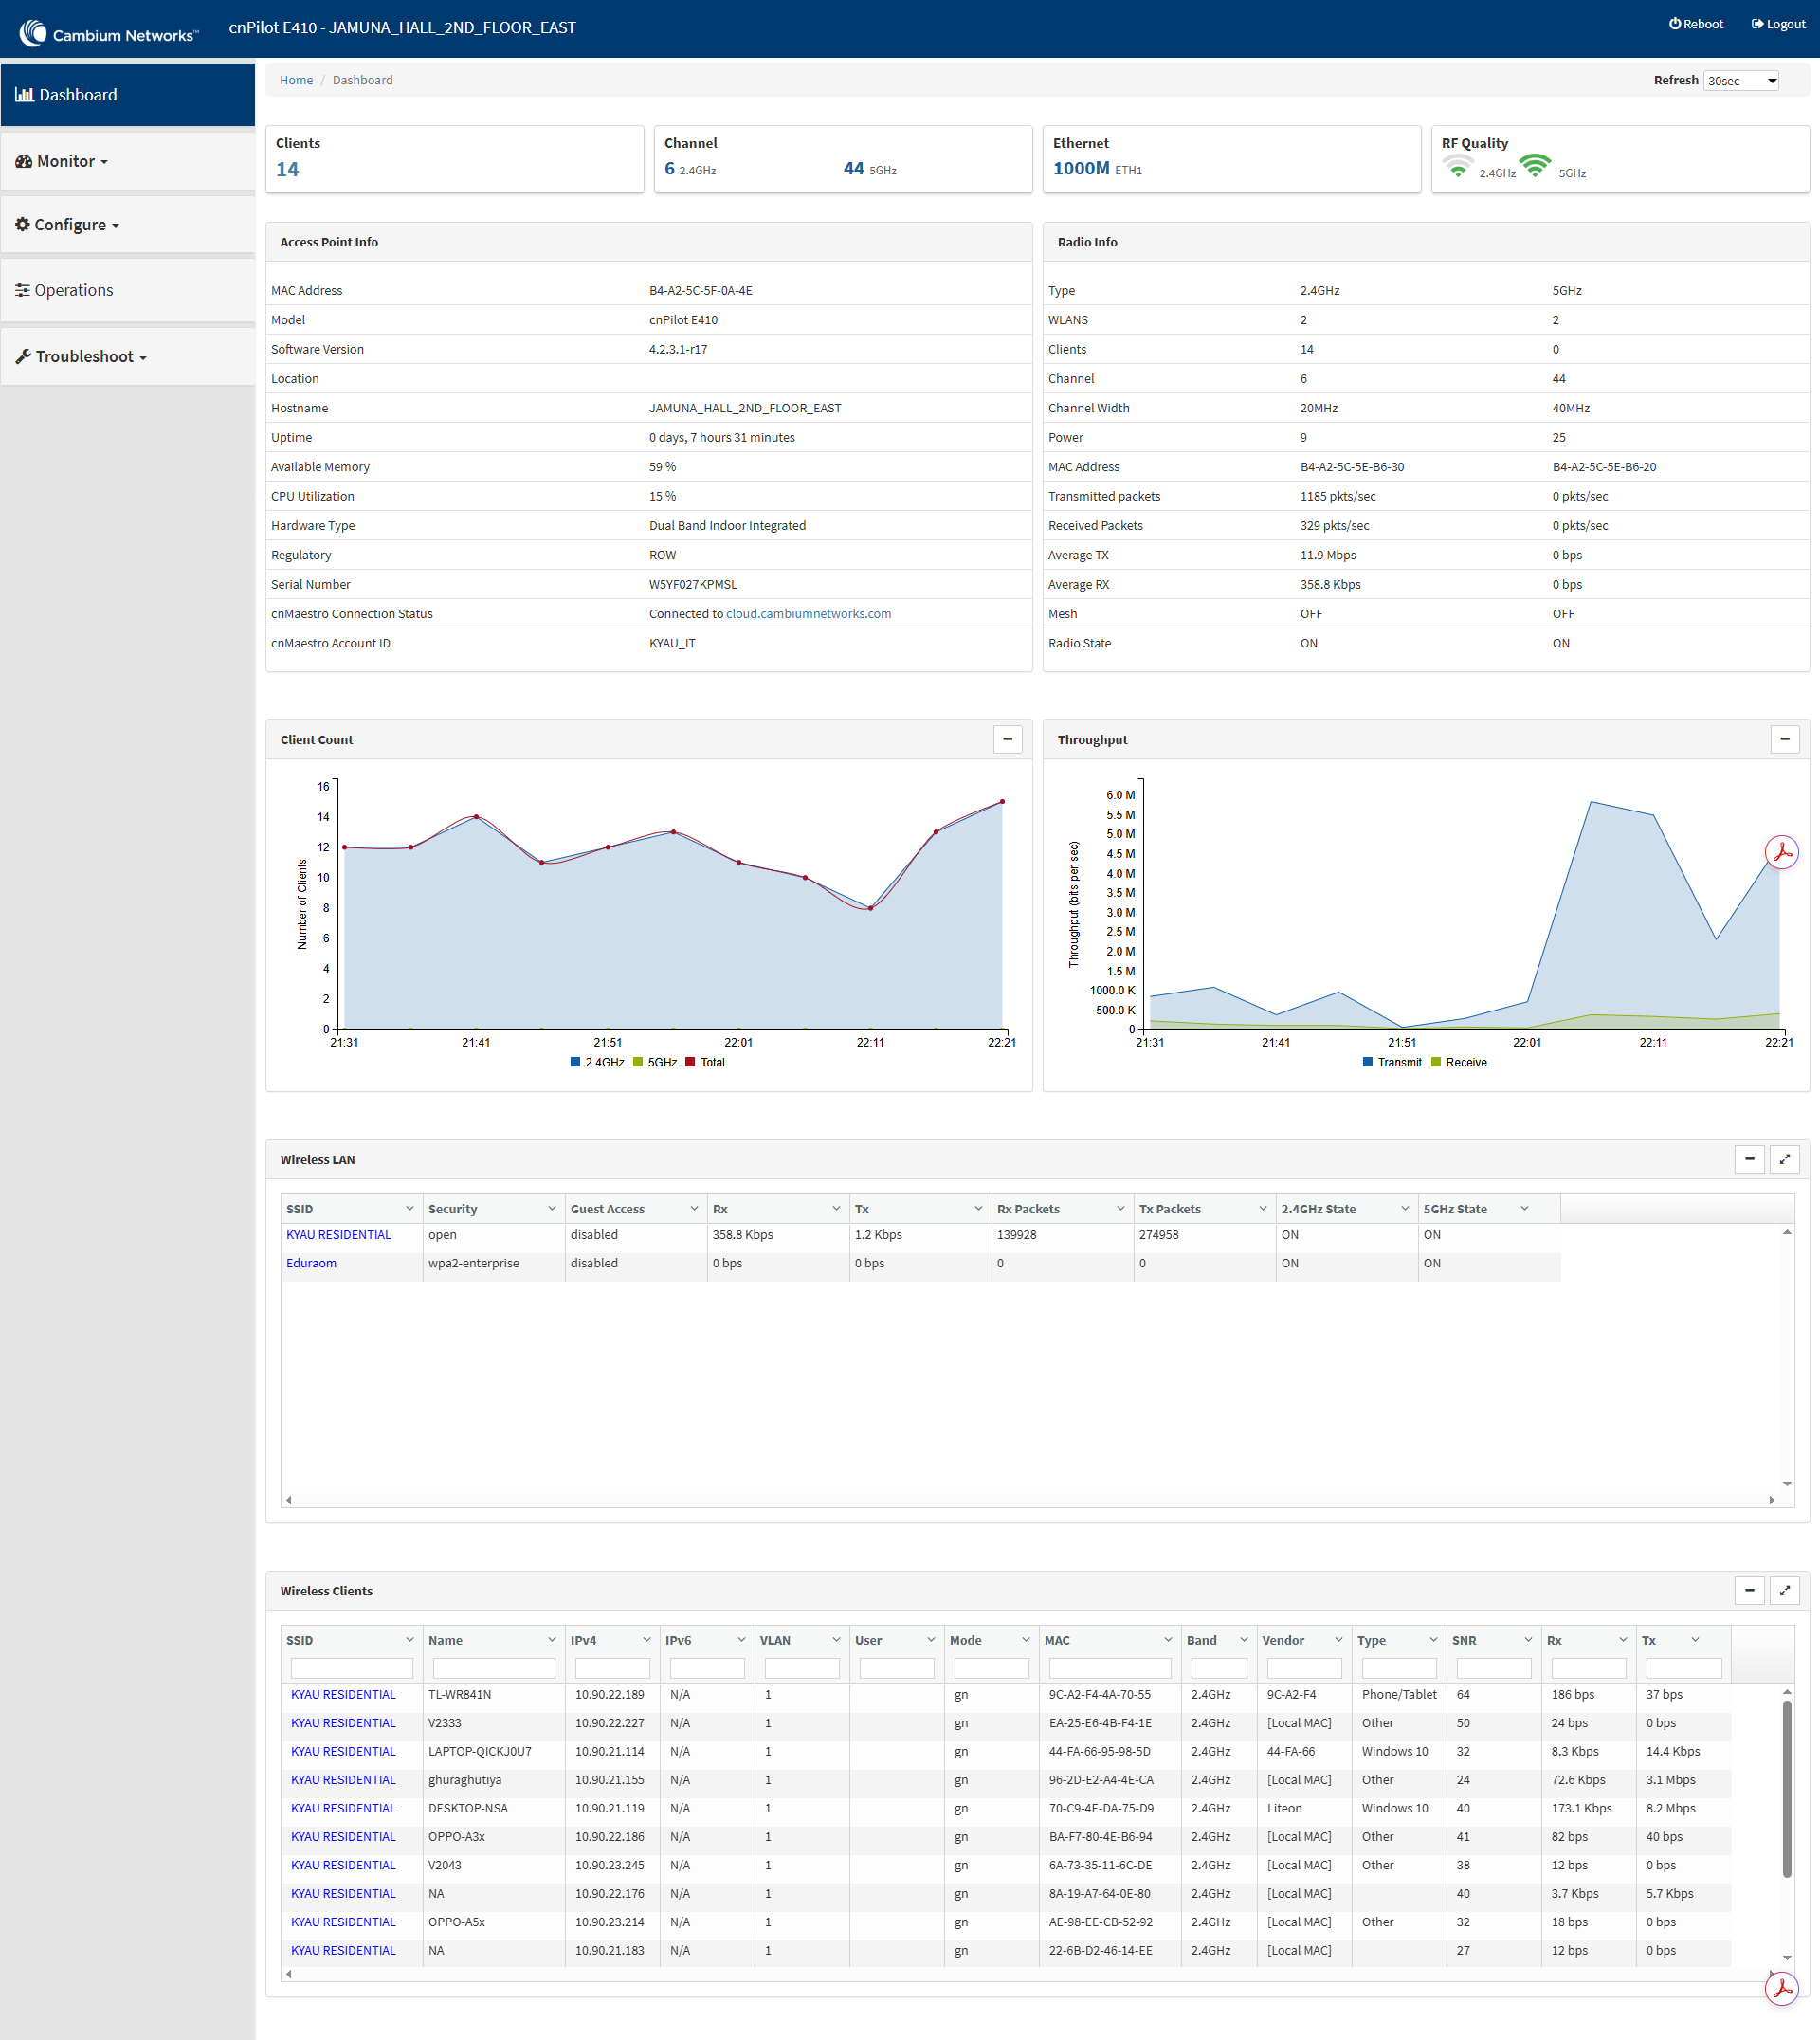Viewport: 1820px width, 2040px height.
Task: Collapse the Throughput chart panel
Action: pyautogui.click(x=1784, y=739)
